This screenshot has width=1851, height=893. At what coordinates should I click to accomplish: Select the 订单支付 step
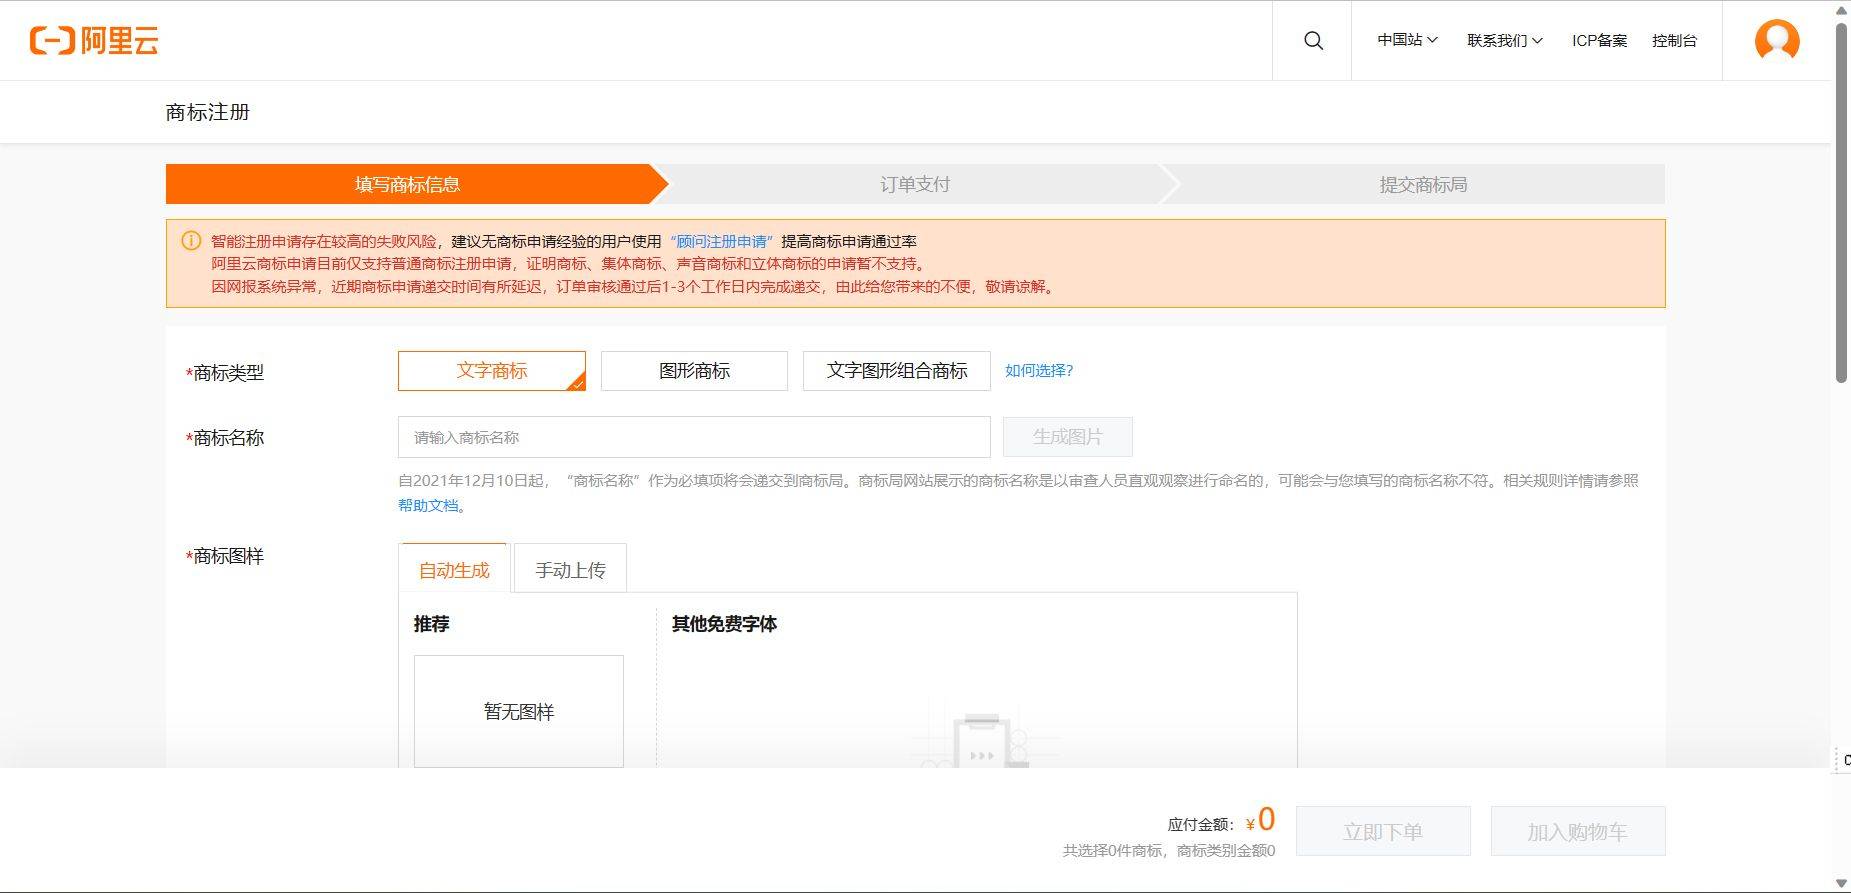pyautogui.click(x=914, y=184)
